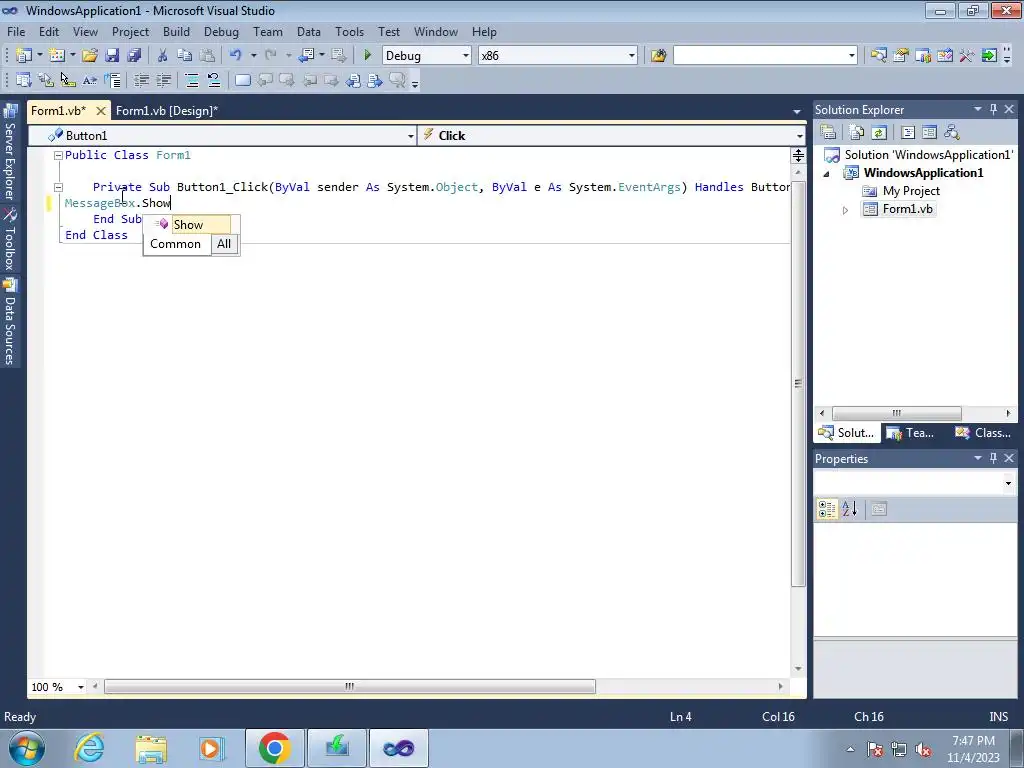Image resolution: width=1024 pixels, height=768 pixels.
Task: Open Solution Explorer from the main toolbar icon
Action: 879,56
